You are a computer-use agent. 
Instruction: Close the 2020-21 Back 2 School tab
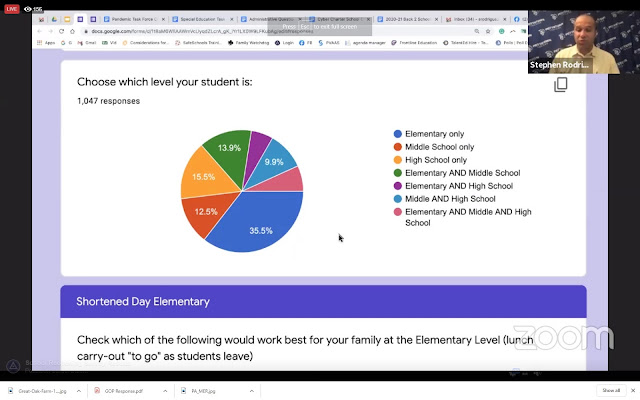coord(436,19)
